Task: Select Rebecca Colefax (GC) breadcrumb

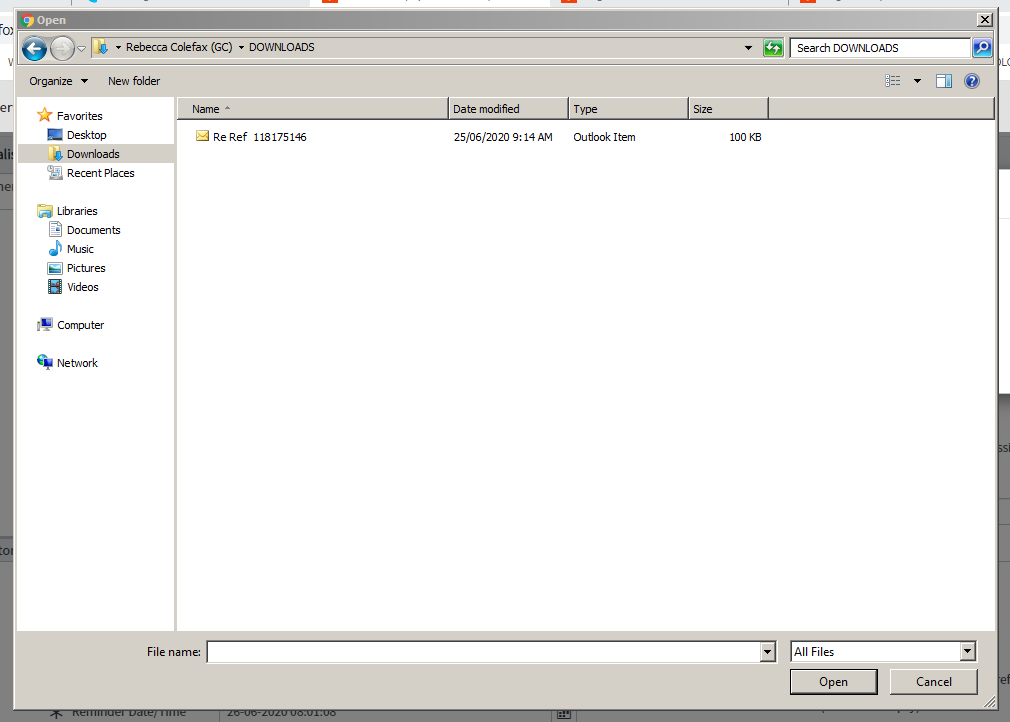Action: [x=179, y=47]
